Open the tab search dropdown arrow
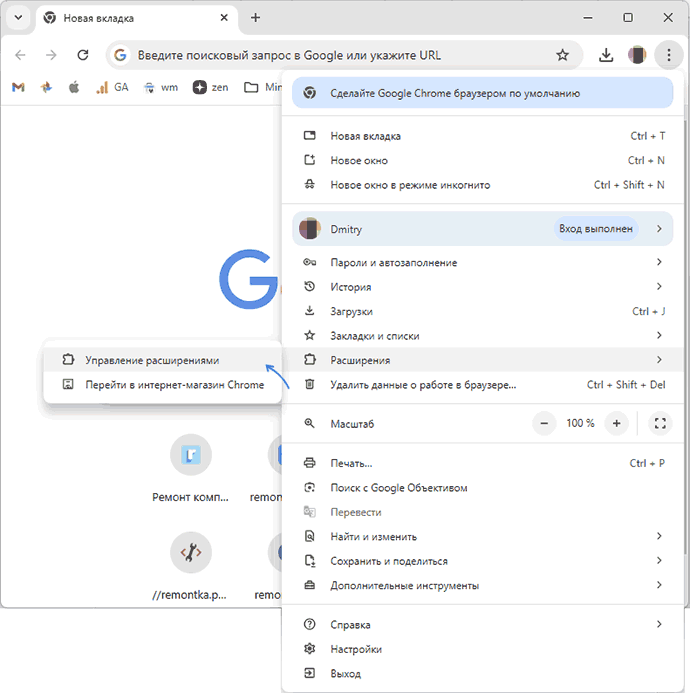Viewport: 690px width, 693px height. [18, 18]
